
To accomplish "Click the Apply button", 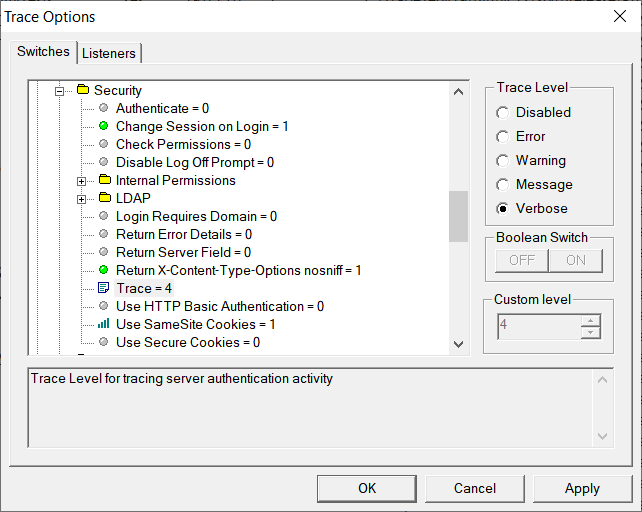I will tap(582, 488).
